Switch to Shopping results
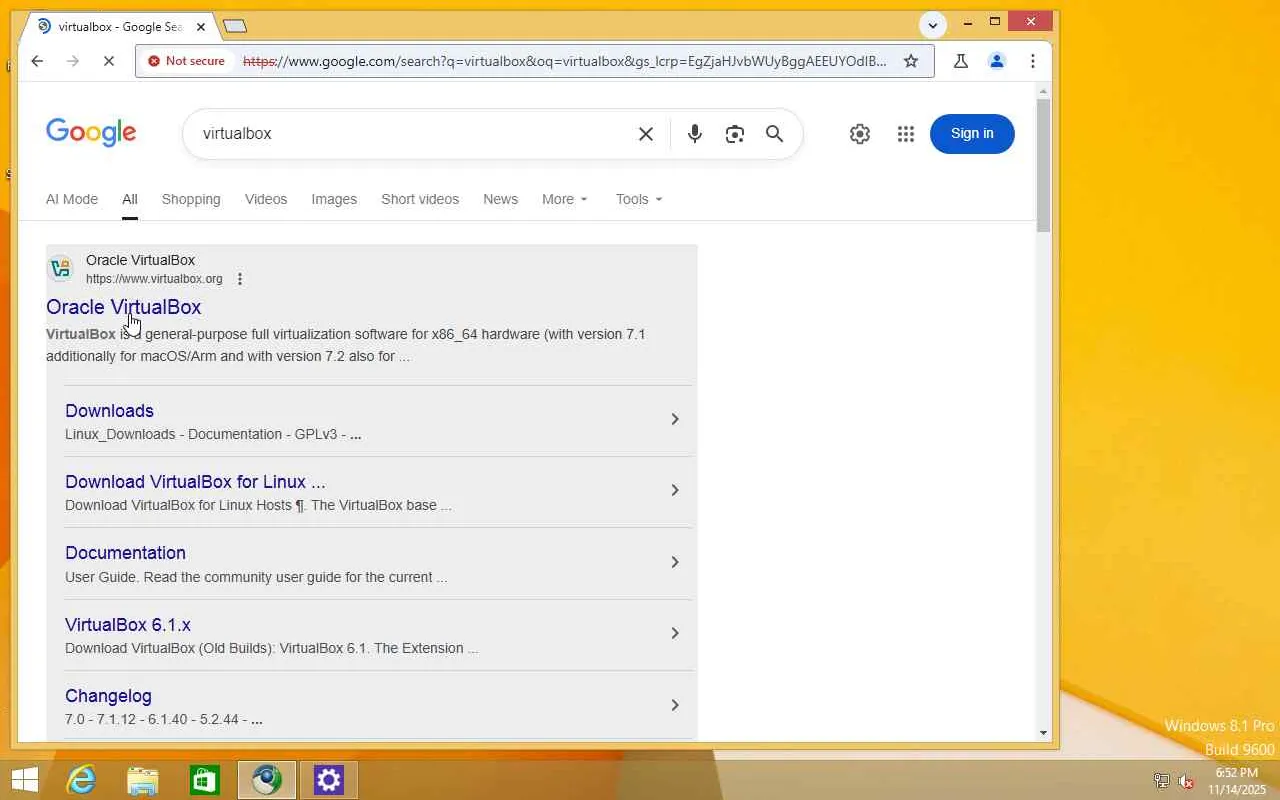 (x=191, y=199)
